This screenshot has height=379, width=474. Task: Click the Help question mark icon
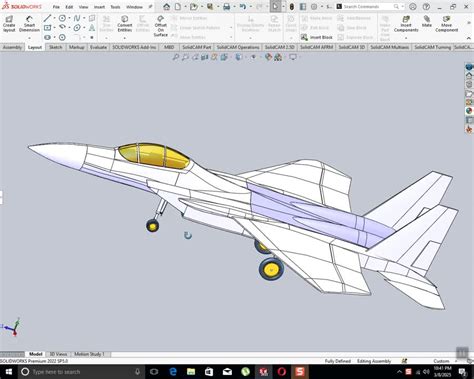[426, 6]
